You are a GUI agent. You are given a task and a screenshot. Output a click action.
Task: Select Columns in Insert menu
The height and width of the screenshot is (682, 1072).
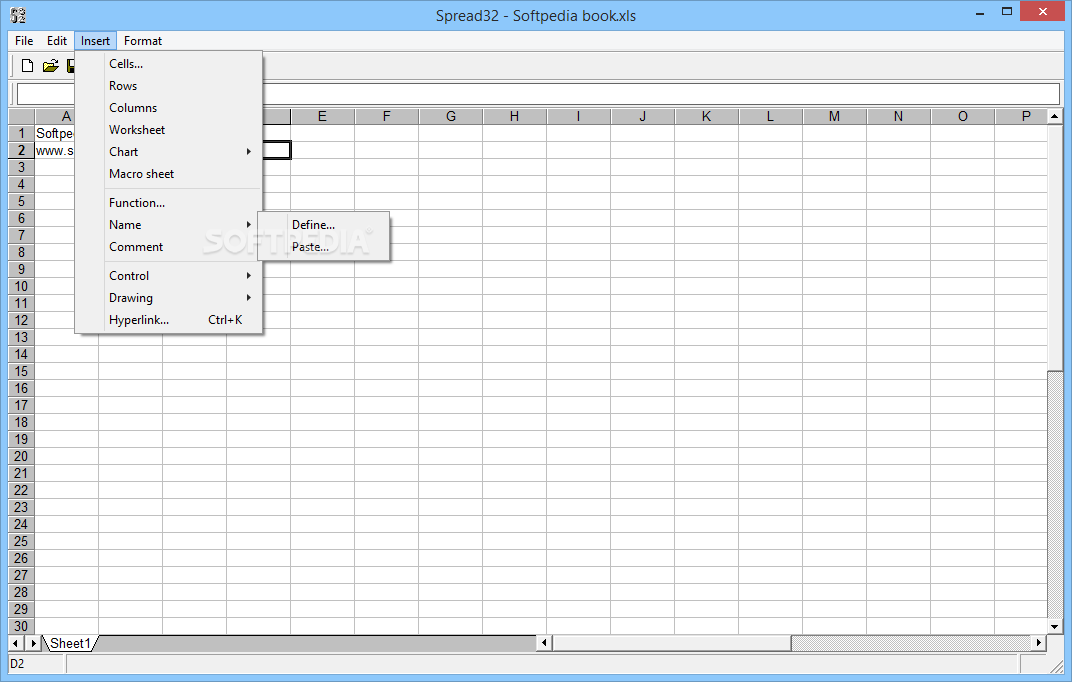pos(168,108)
